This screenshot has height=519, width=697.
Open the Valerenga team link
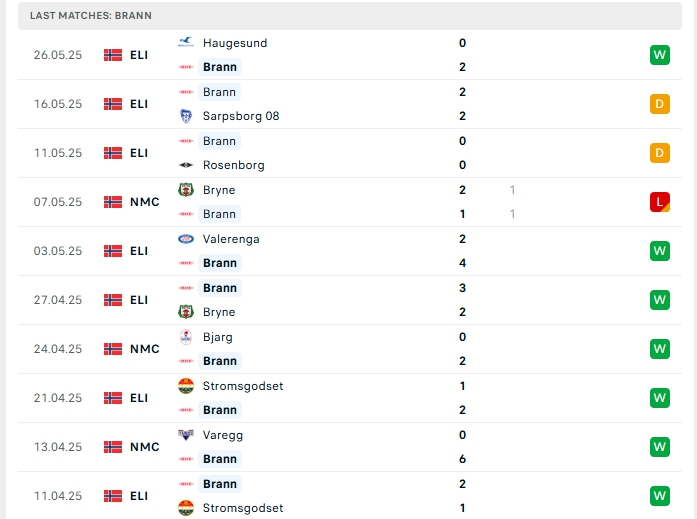tap(232, 239)
